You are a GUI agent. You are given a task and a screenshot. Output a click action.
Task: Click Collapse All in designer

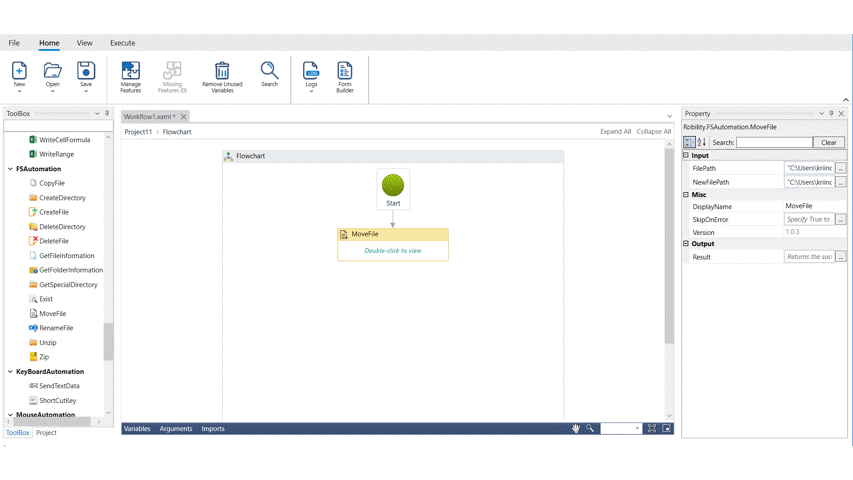click(653, 132)
